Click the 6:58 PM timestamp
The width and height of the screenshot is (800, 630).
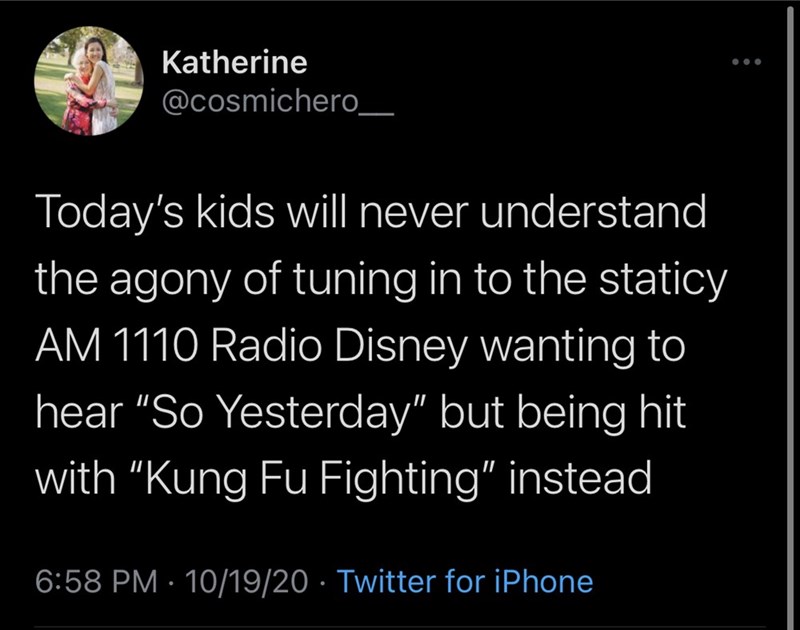96,581
